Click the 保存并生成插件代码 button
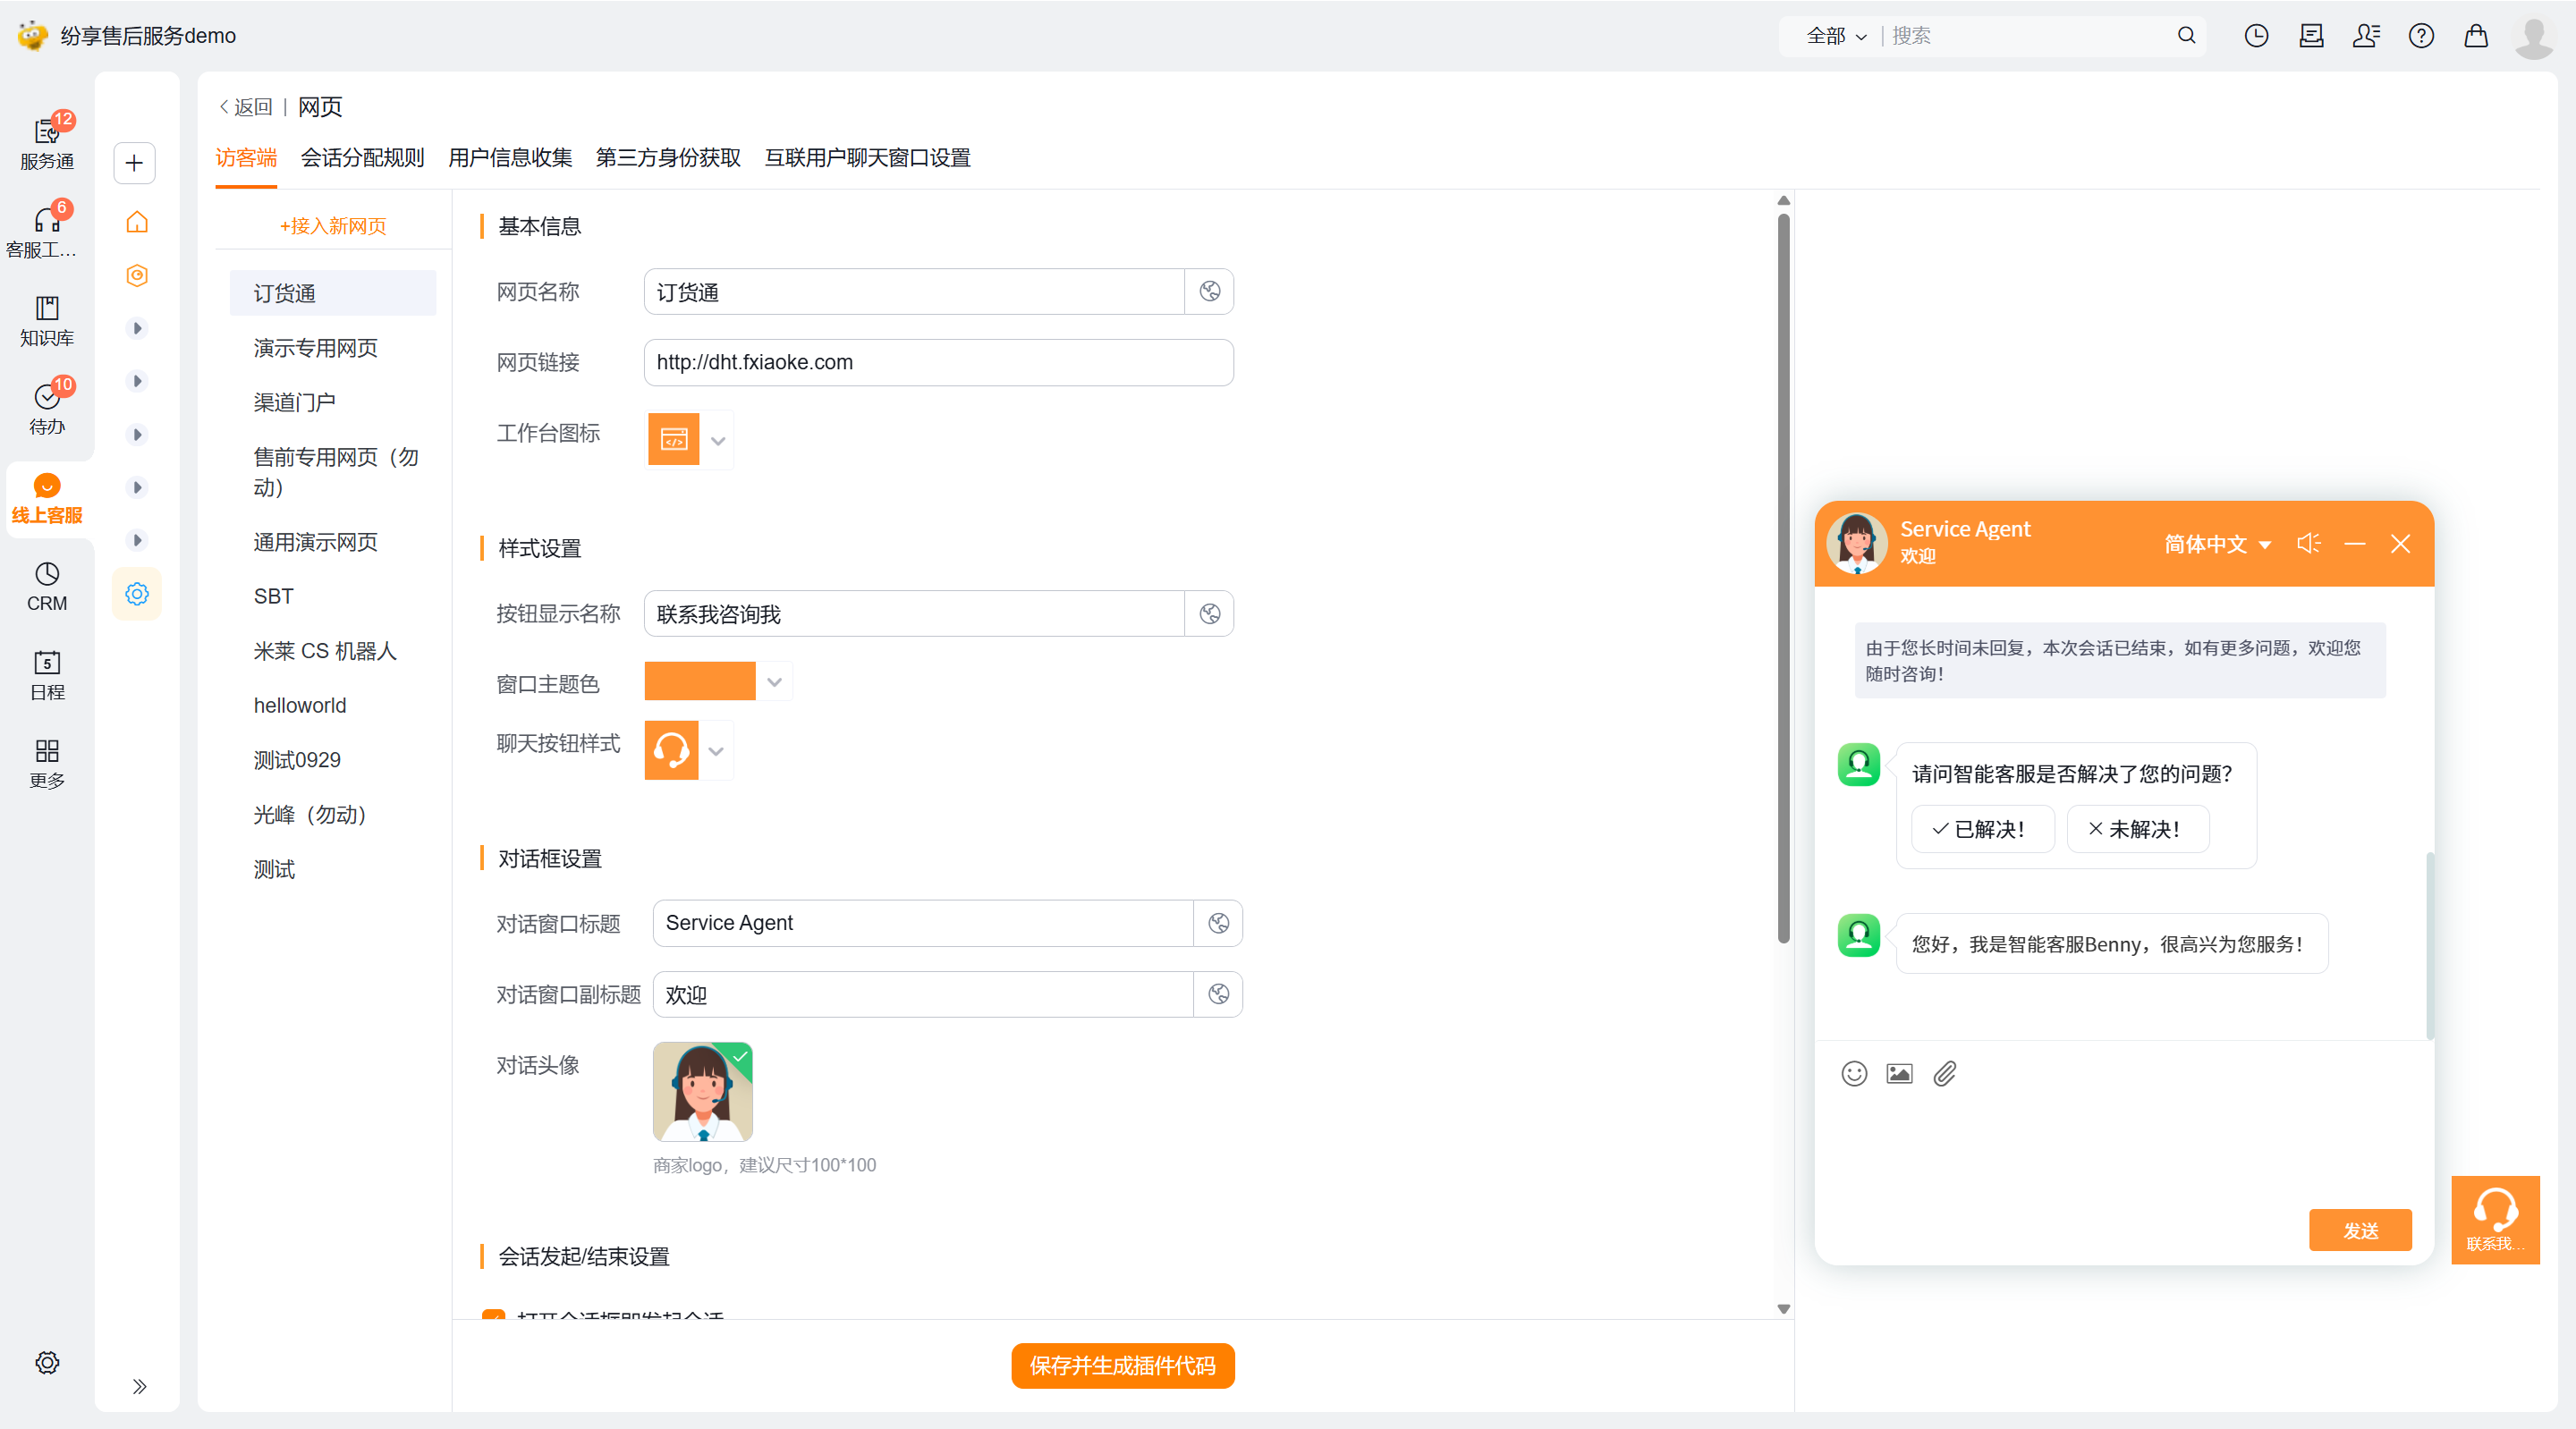The width and height of the screenshot is (2576, 1429). 1122,1365
